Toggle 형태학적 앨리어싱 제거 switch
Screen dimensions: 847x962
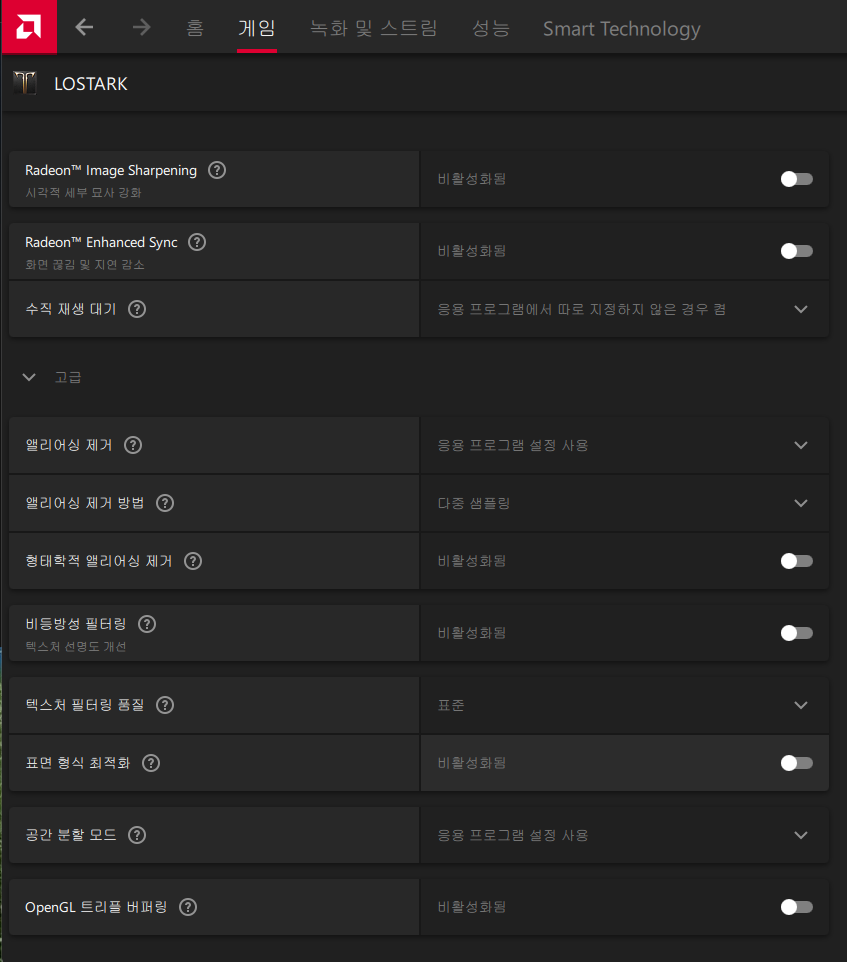tap(796, 561)
